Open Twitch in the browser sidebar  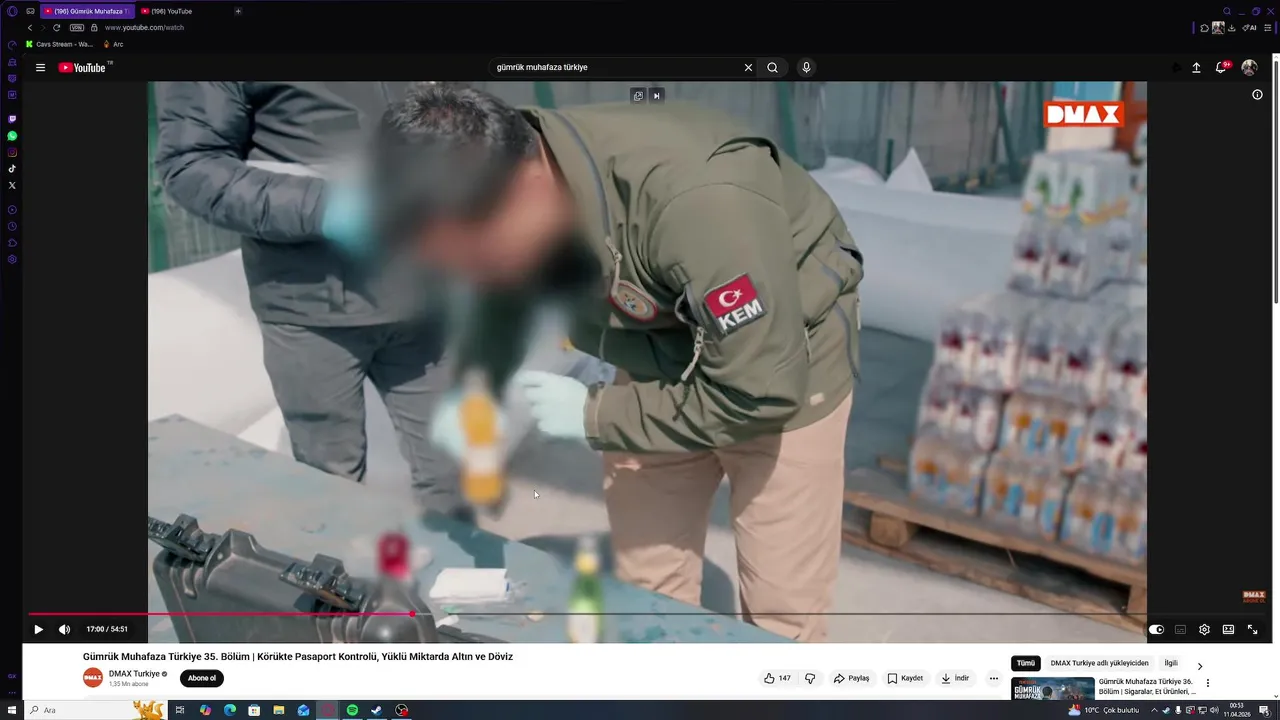click(x=12, y=119)
